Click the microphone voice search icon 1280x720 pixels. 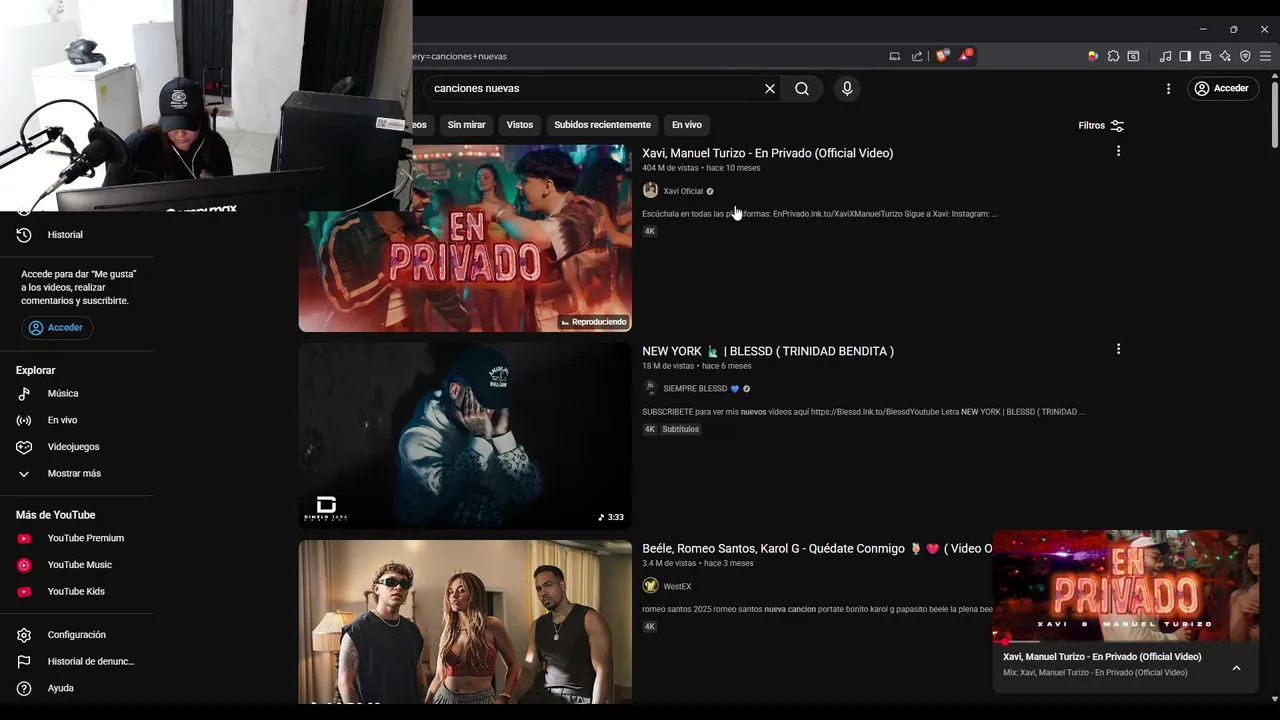coord(847,88)
